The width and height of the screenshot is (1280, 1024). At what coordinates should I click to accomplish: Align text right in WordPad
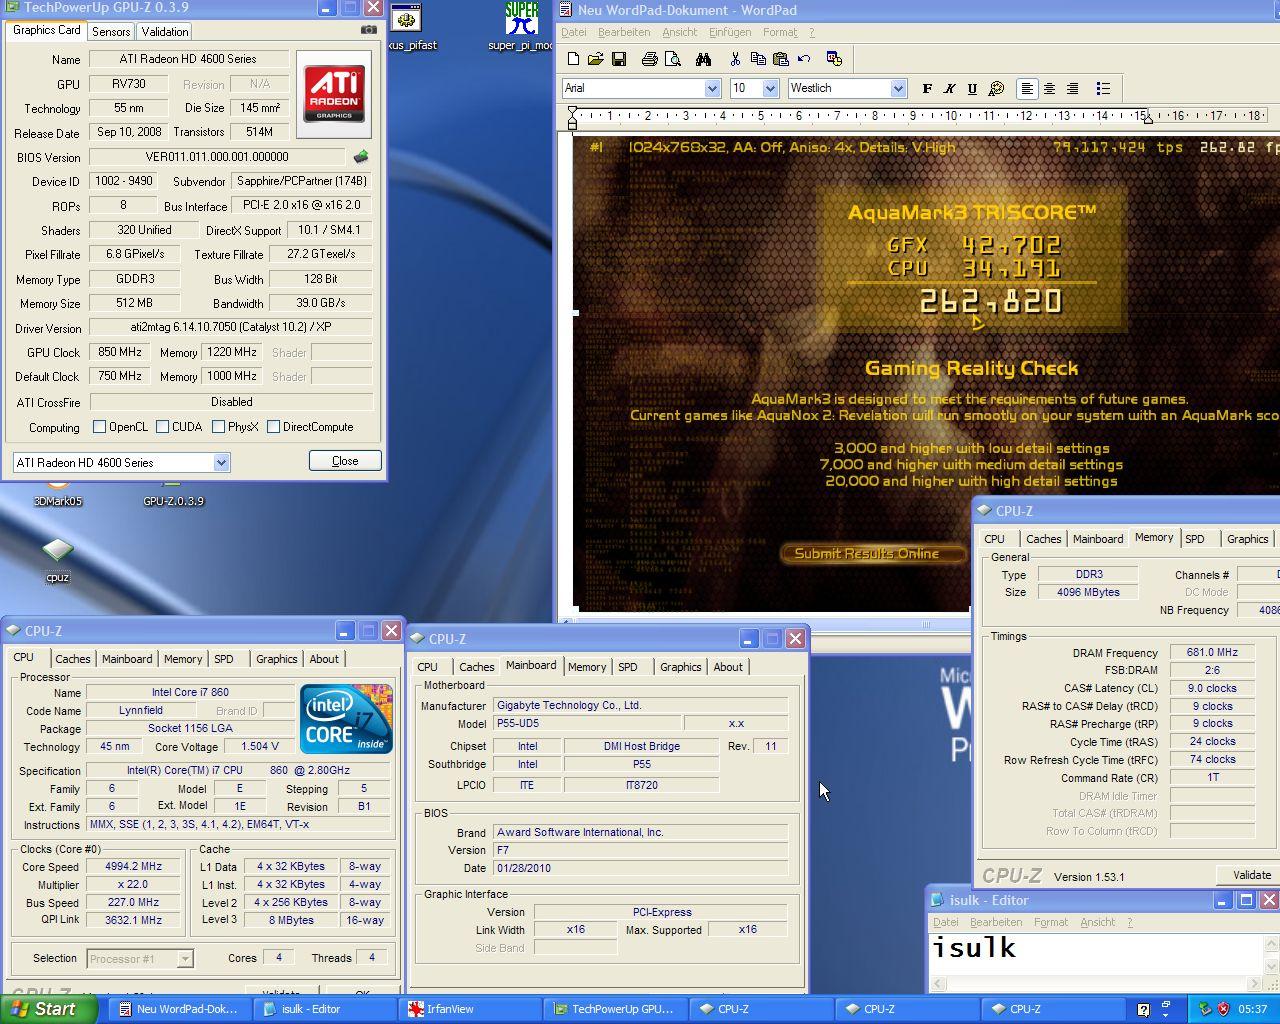point(1073,88)
